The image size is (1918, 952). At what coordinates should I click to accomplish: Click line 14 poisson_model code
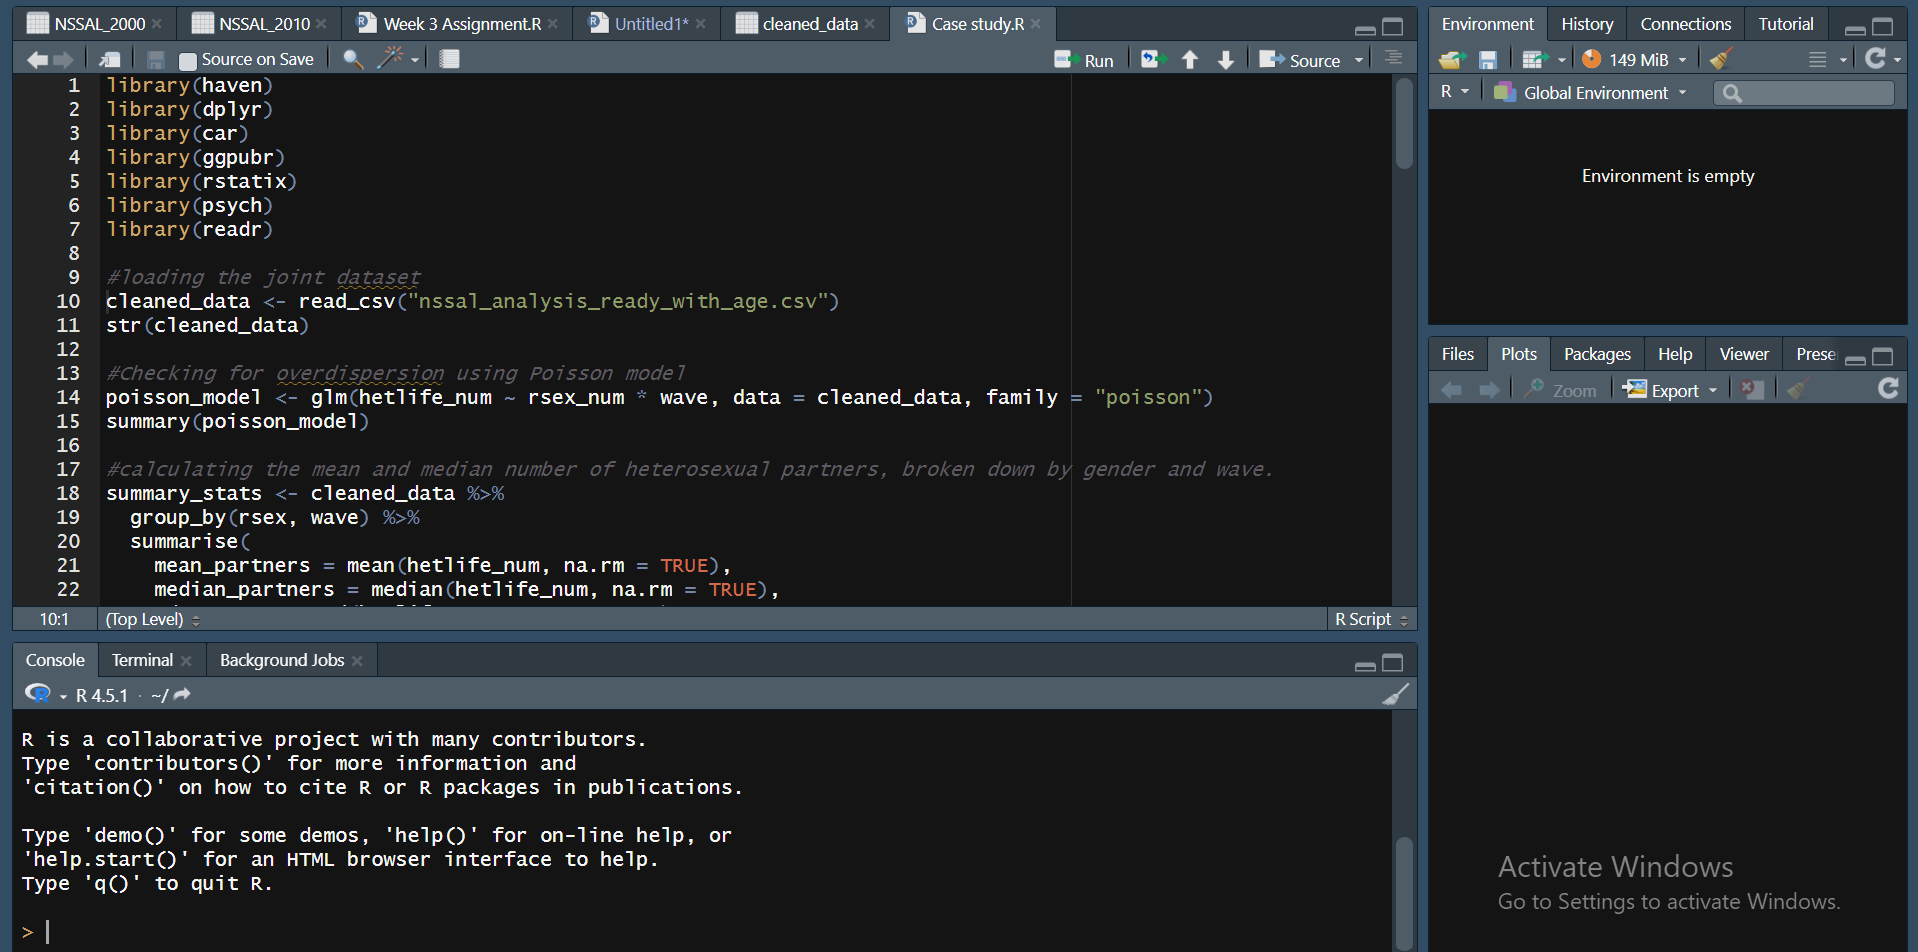[659, 398]
